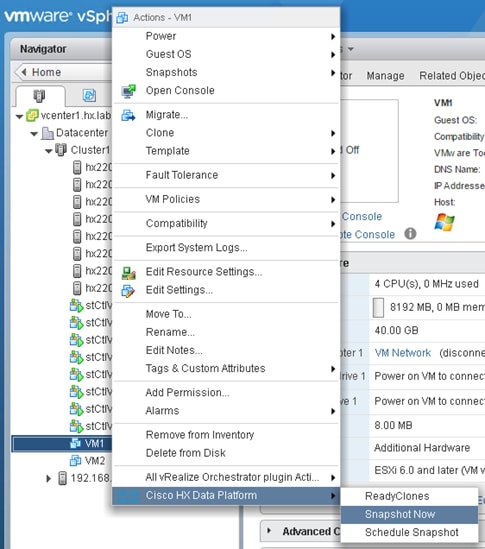485x549 pixels.
Task: Expand the 192.168 host node
Action: 49,478
